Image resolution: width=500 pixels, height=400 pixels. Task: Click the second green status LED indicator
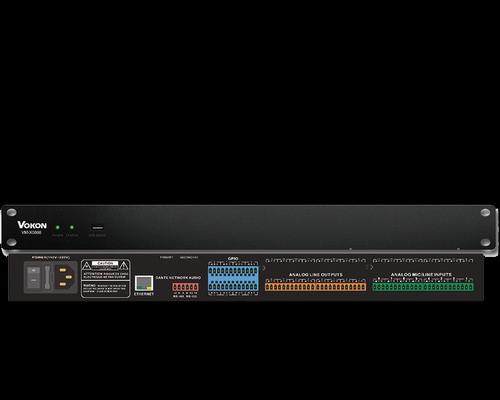72,228
